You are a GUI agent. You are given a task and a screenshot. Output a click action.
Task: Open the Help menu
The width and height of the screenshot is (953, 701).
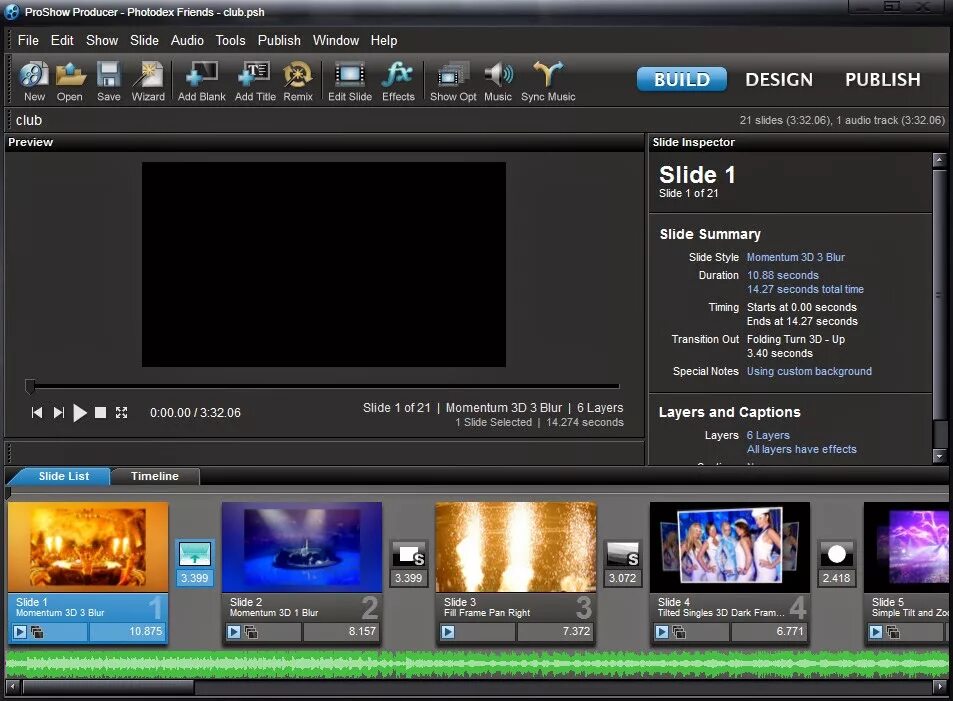(384, 41)
